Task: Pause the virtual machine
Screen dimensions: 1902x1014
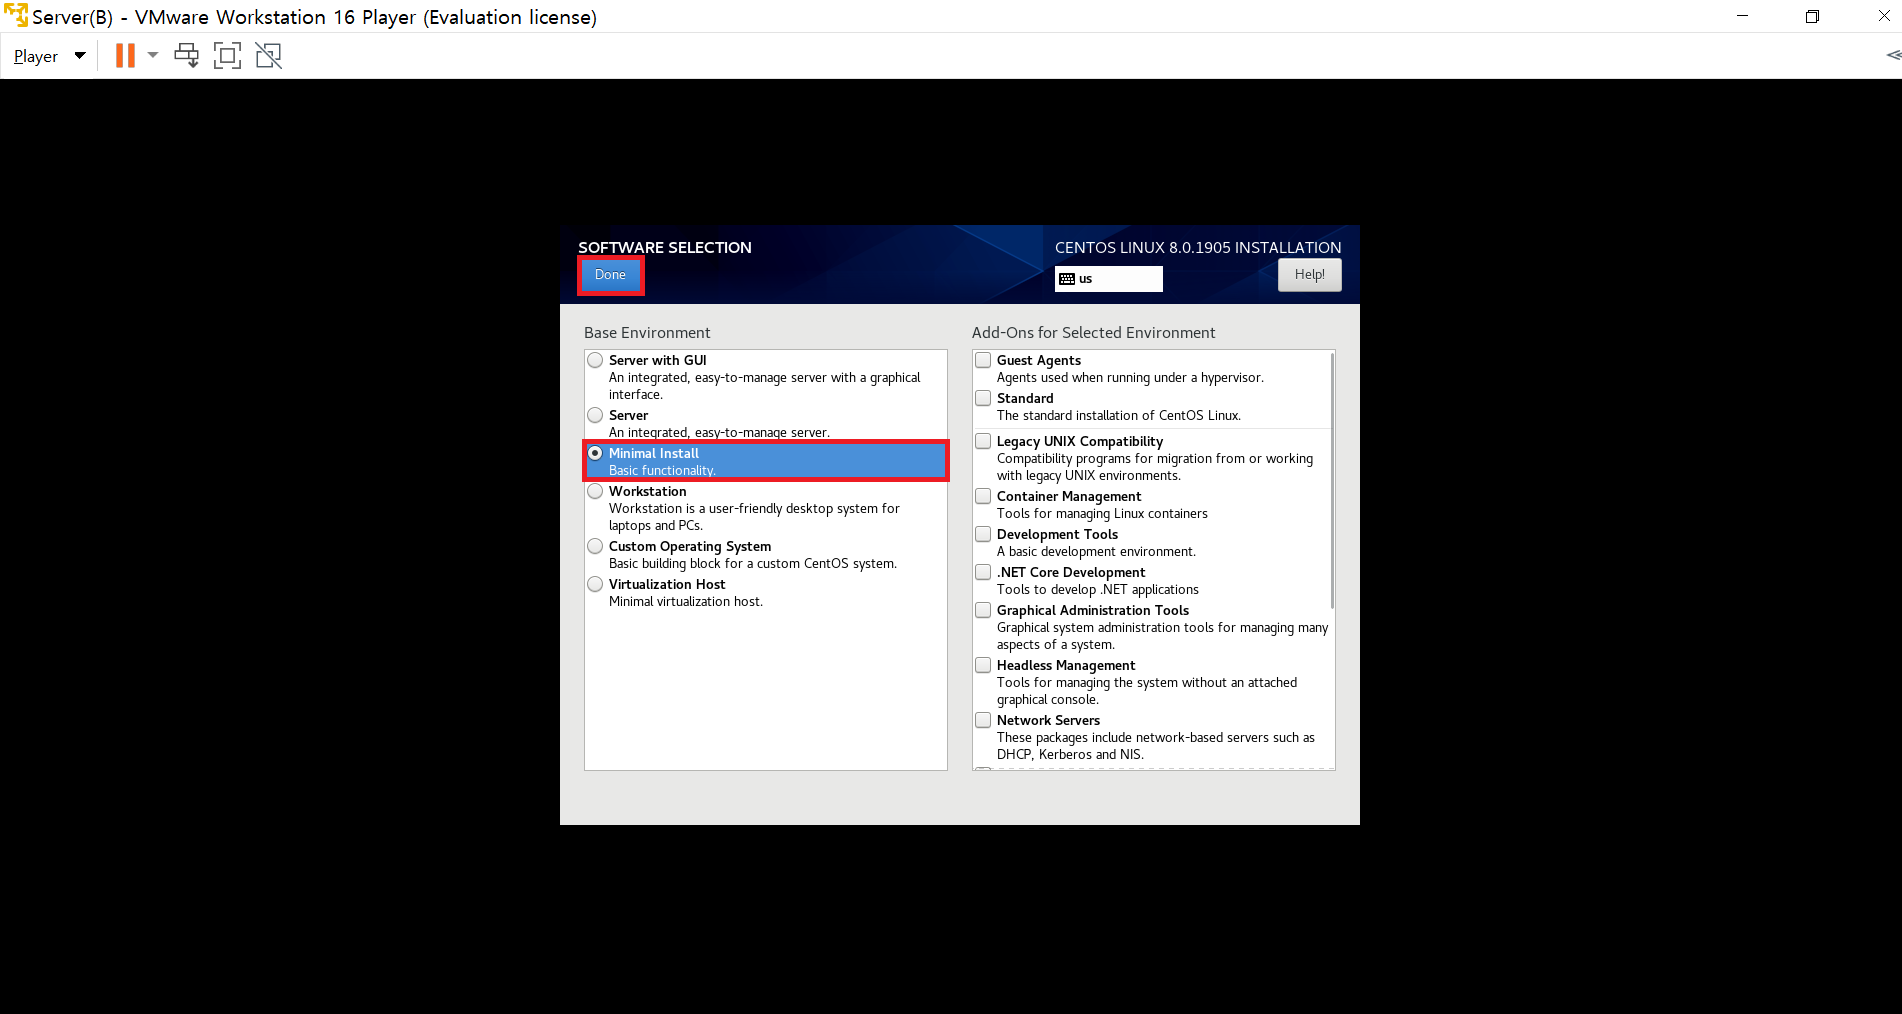Action: pyautogui.click(x=125, y=56)
